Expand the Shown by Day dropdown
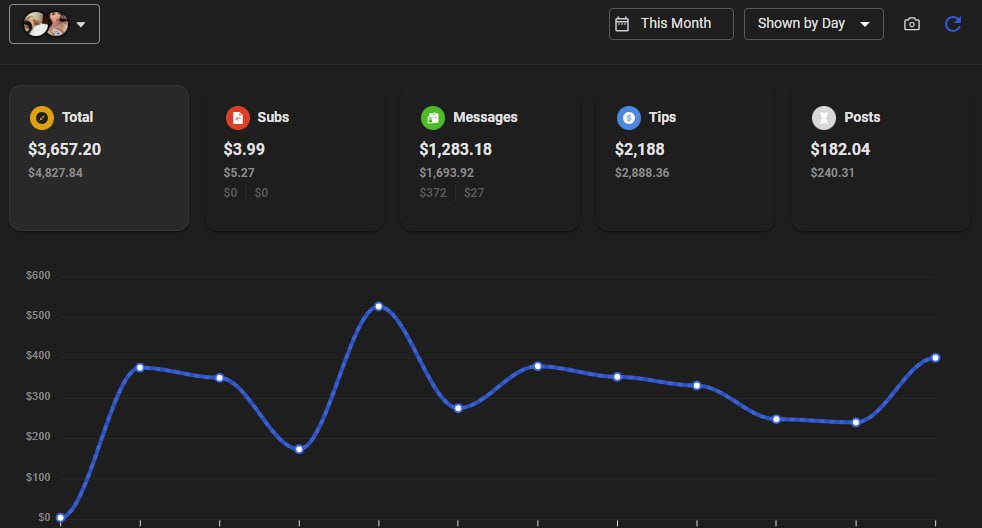982x528 pixels. [813, 24]
